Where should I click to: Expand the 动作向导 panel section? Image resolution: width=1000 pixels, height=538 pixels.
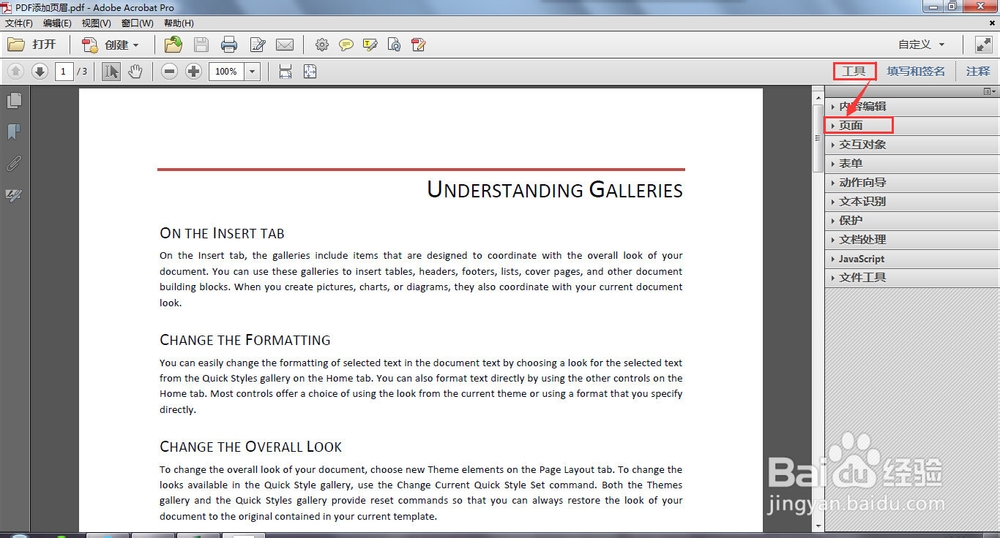pos(912,183)
